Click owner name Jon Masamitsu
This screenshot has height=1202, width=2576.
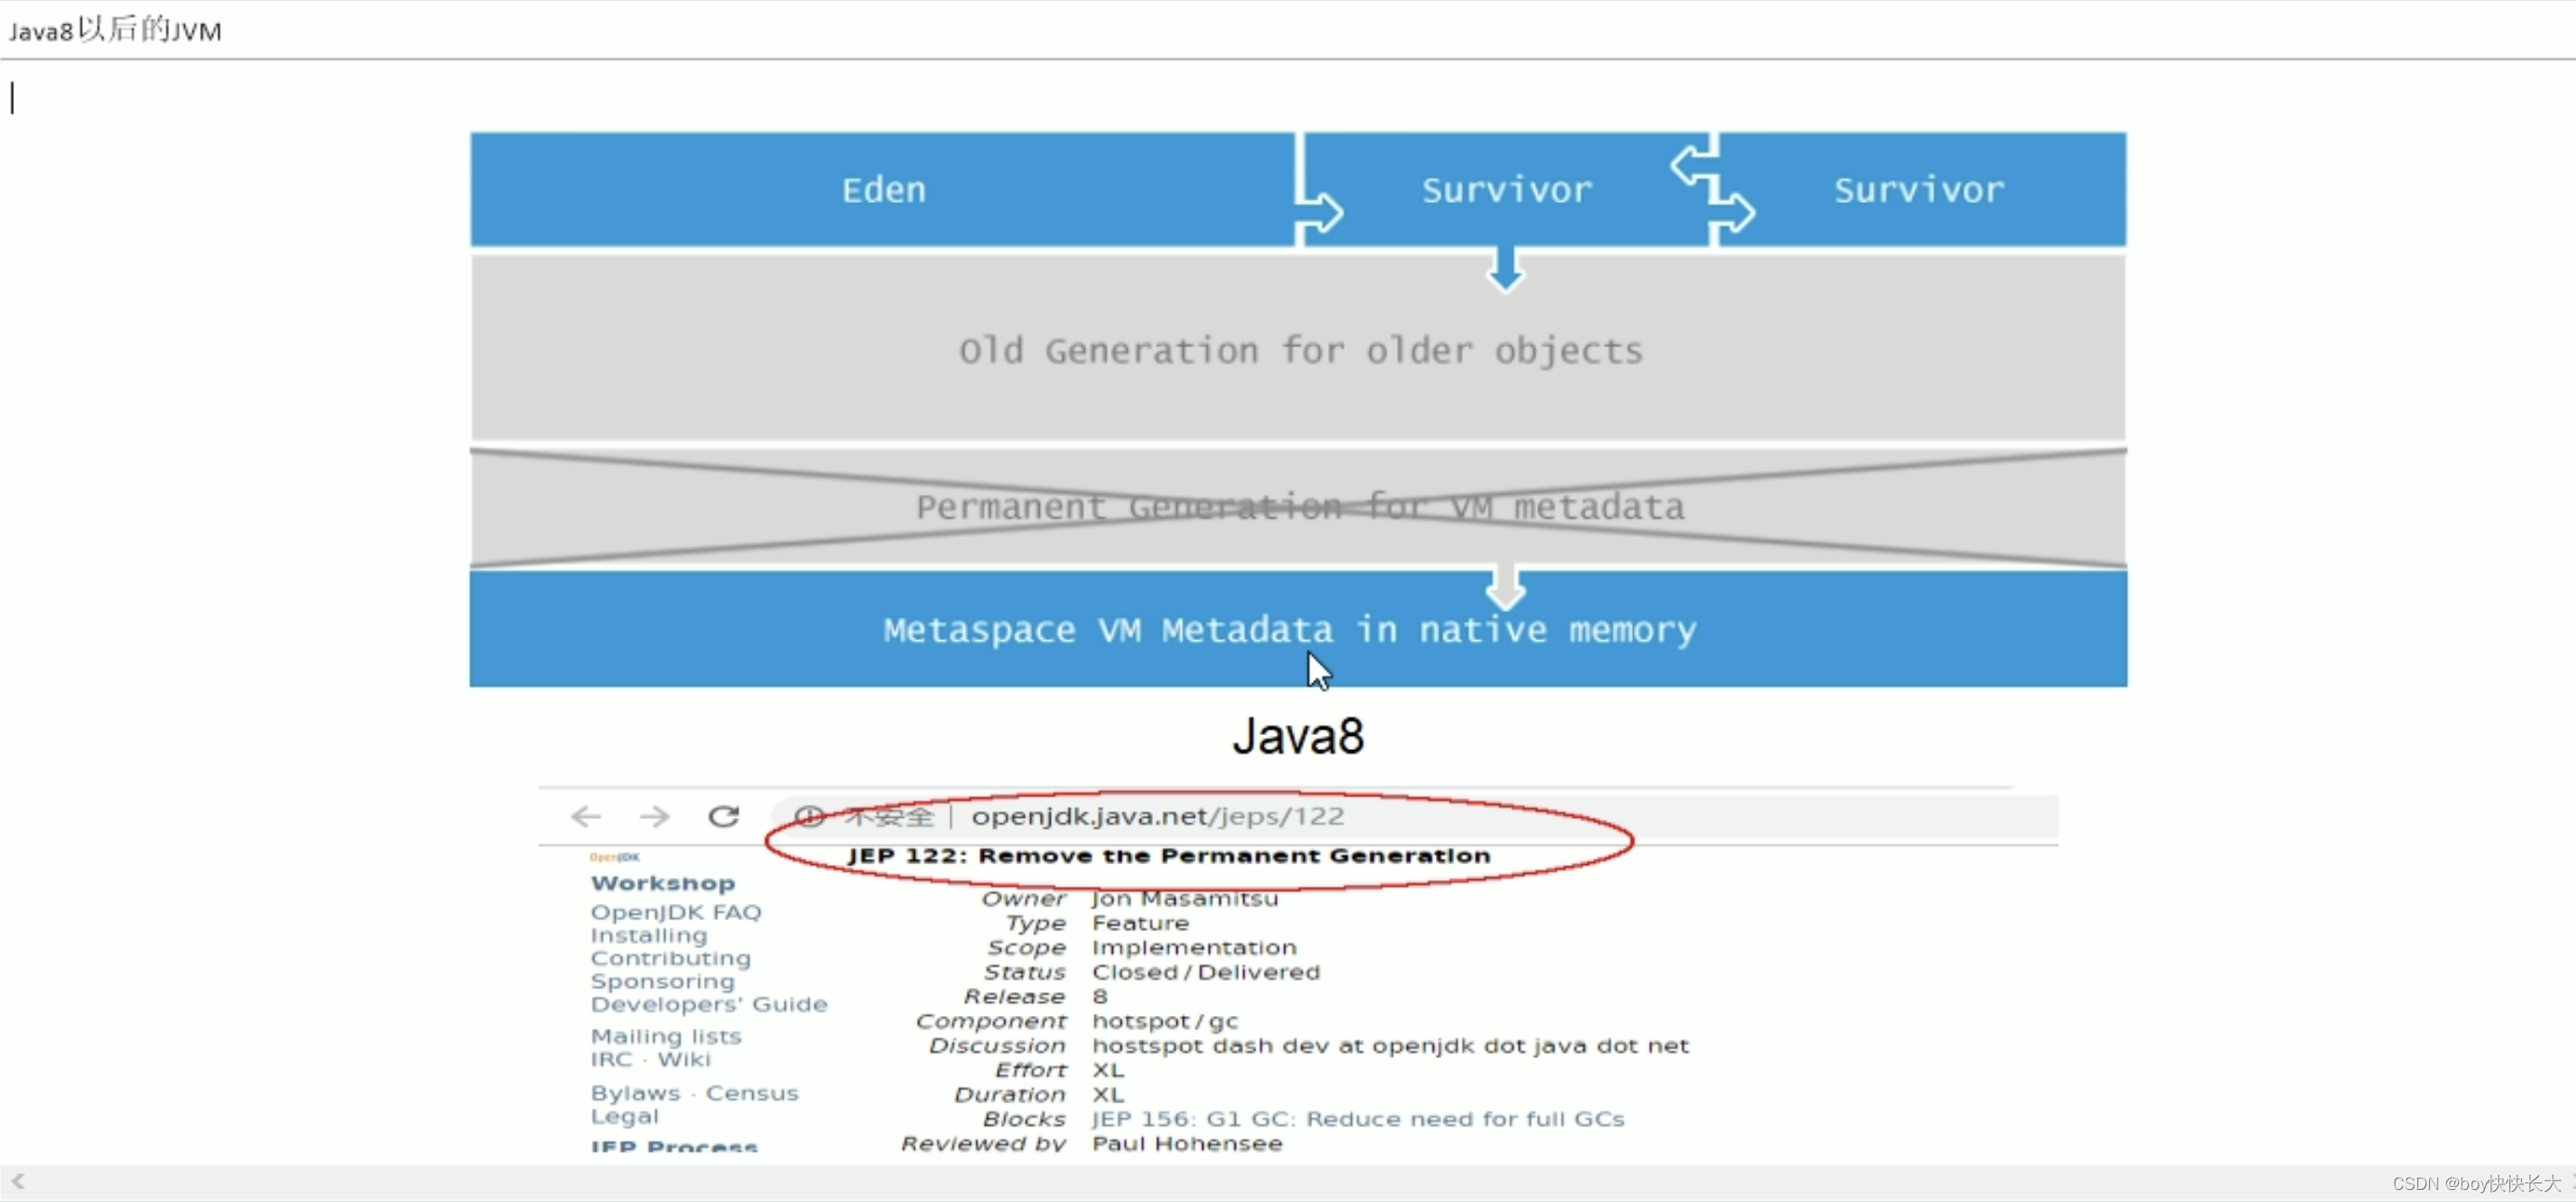tap(1185, 899)
